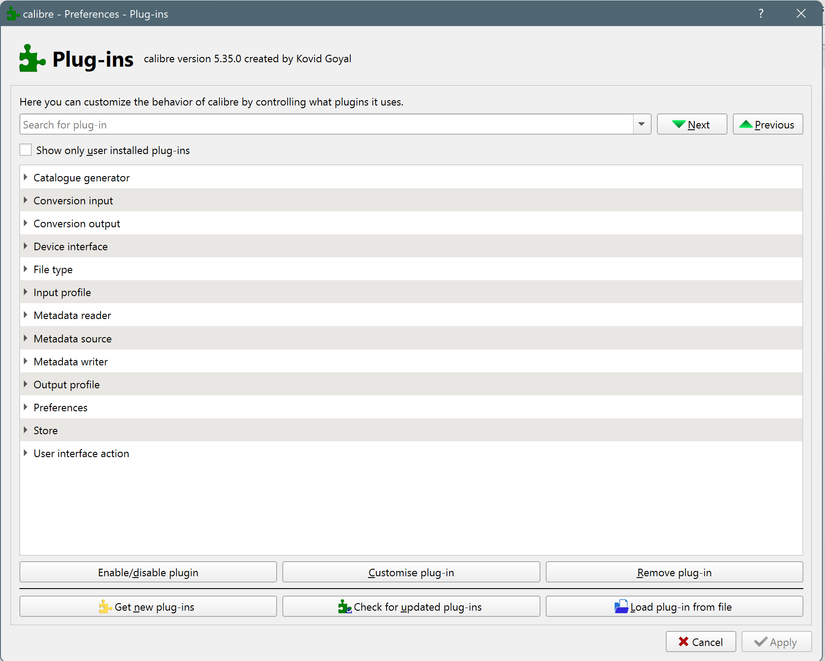Click the green puzzle icon on Check for updated plug-ins
Image resolution: width=825 pixels, height=661 pixels.
coord(345,607)
